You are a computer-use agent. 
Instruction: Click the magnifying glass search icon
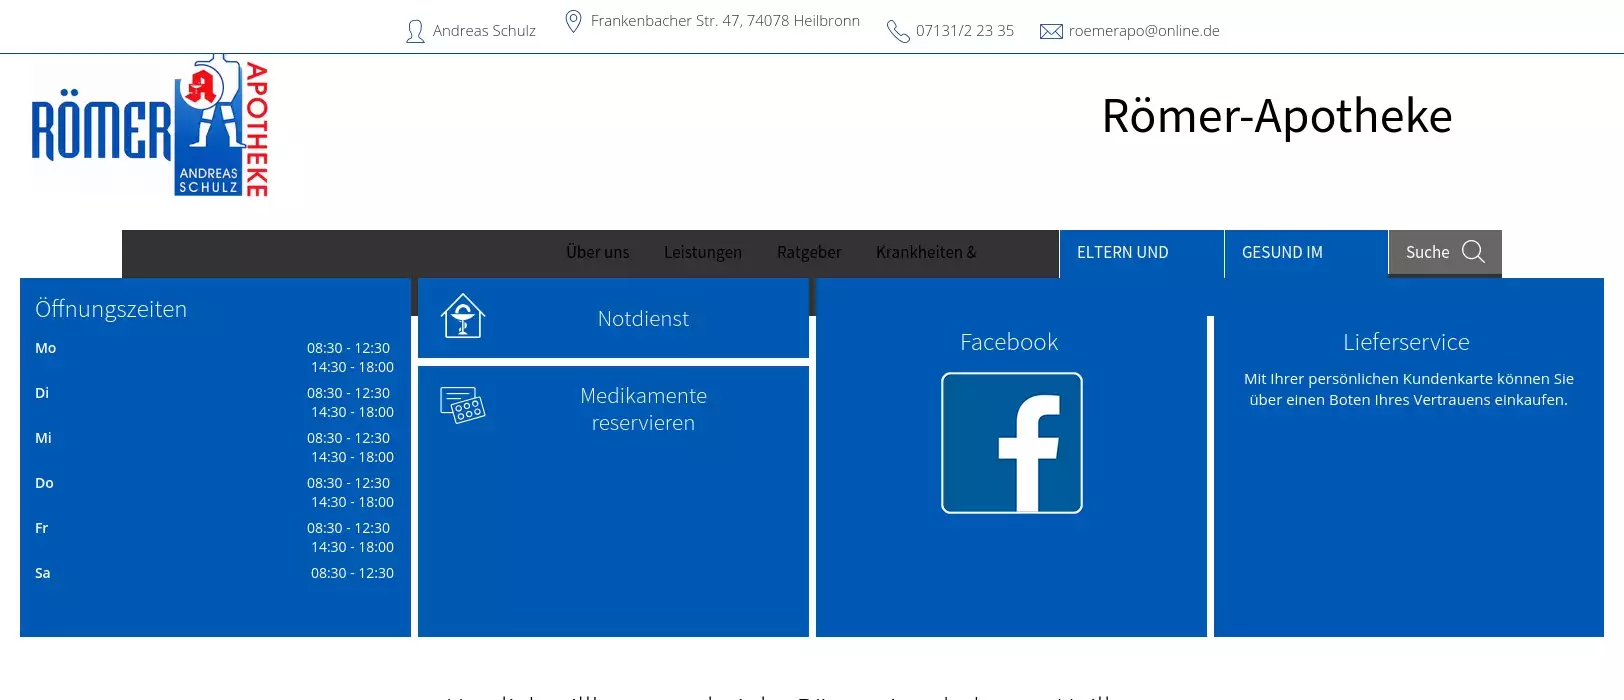pos(1473,252)
